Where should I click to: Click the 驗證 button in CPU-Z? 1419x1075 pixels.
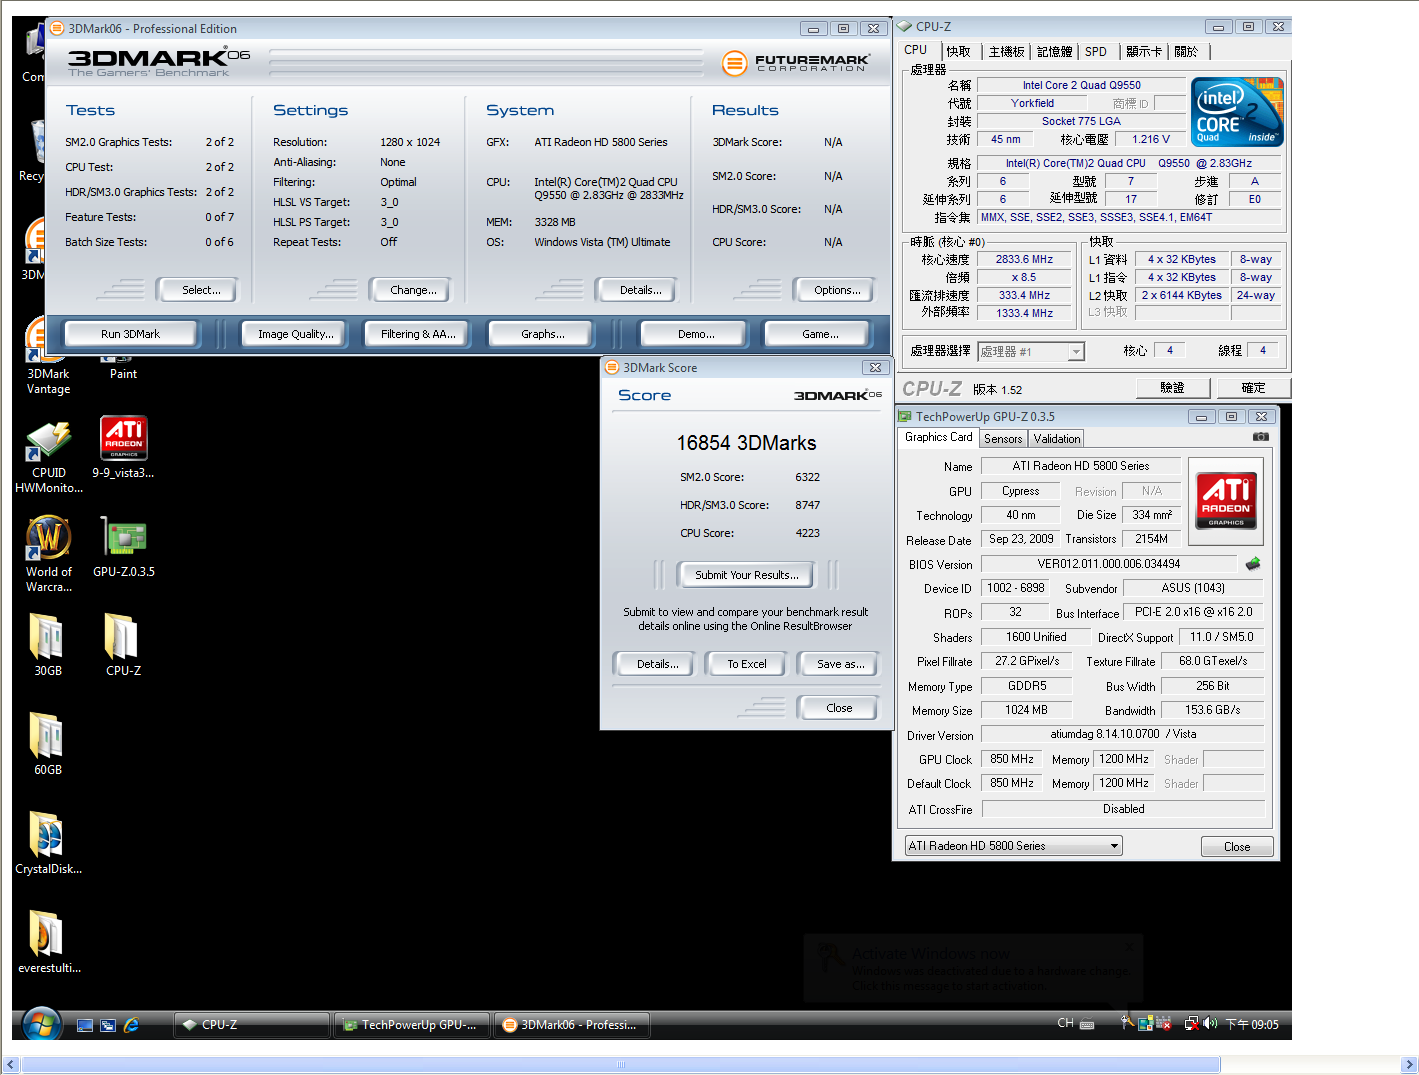pos(1173,388)
